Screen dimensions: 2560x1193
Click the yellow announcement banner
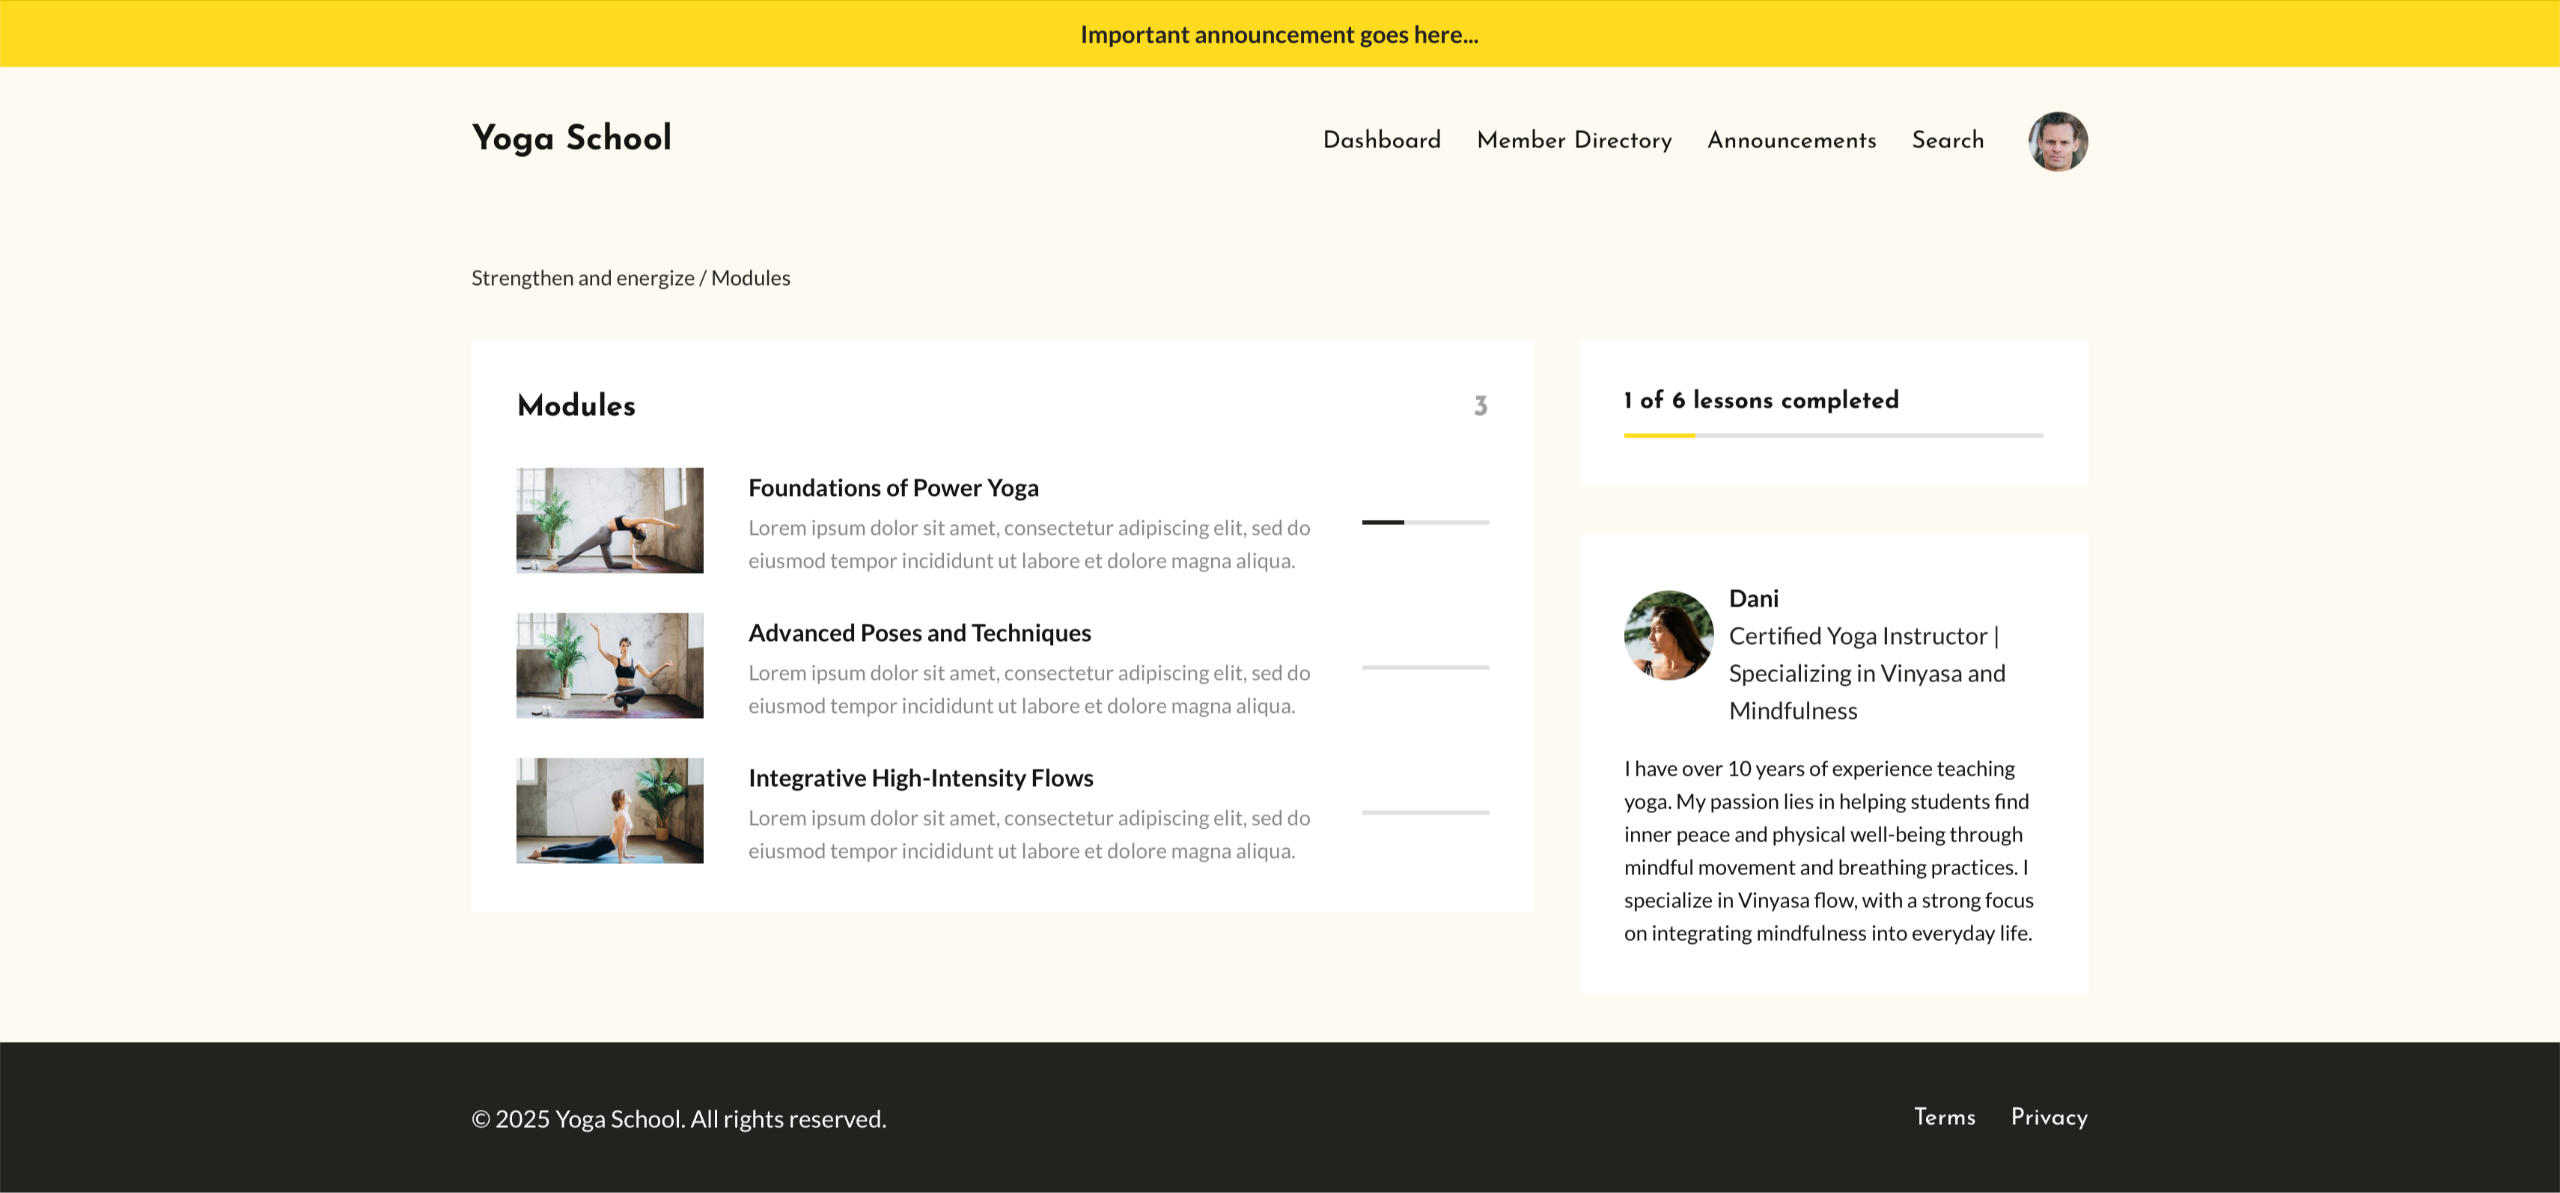(x=1279, y=34)
